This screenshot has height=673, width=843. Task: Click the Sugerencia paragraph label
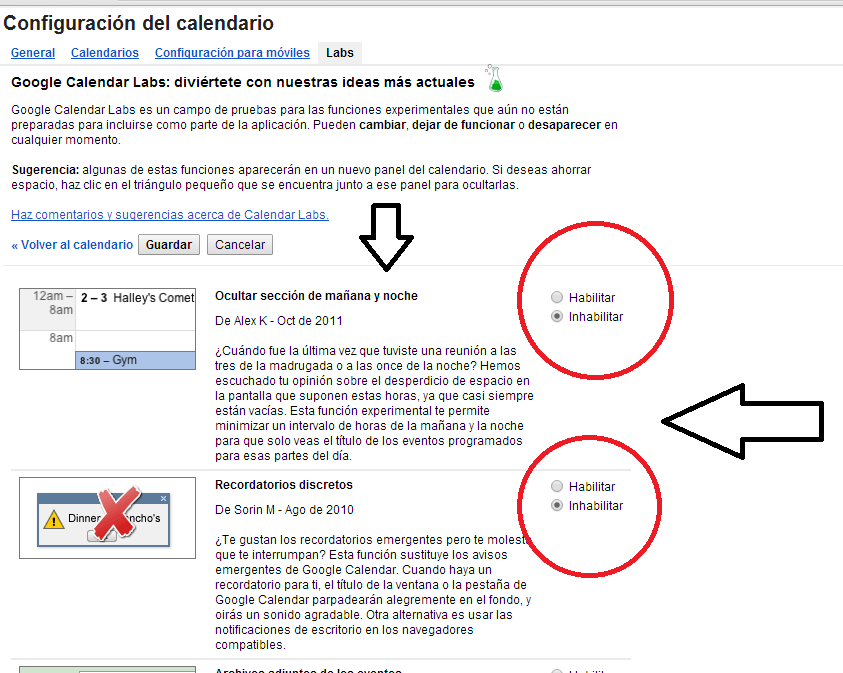pos(46,170)
